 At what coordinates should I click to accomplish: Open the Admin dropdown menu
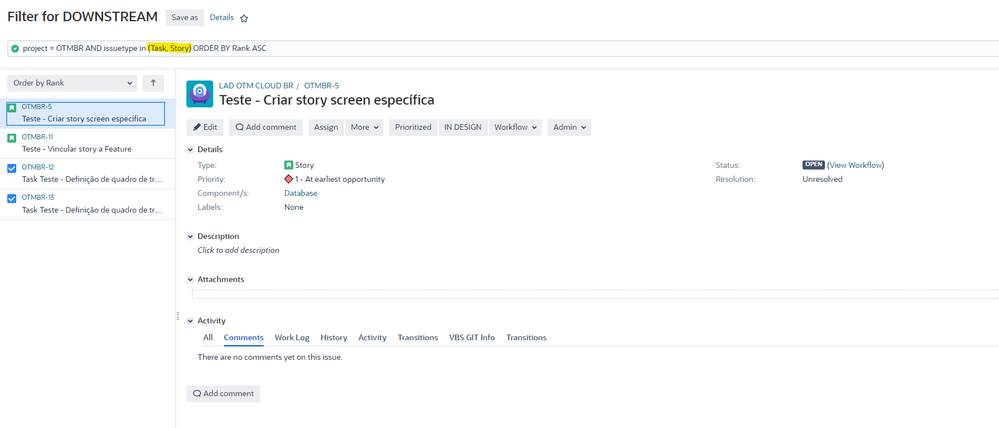(568, 127)
